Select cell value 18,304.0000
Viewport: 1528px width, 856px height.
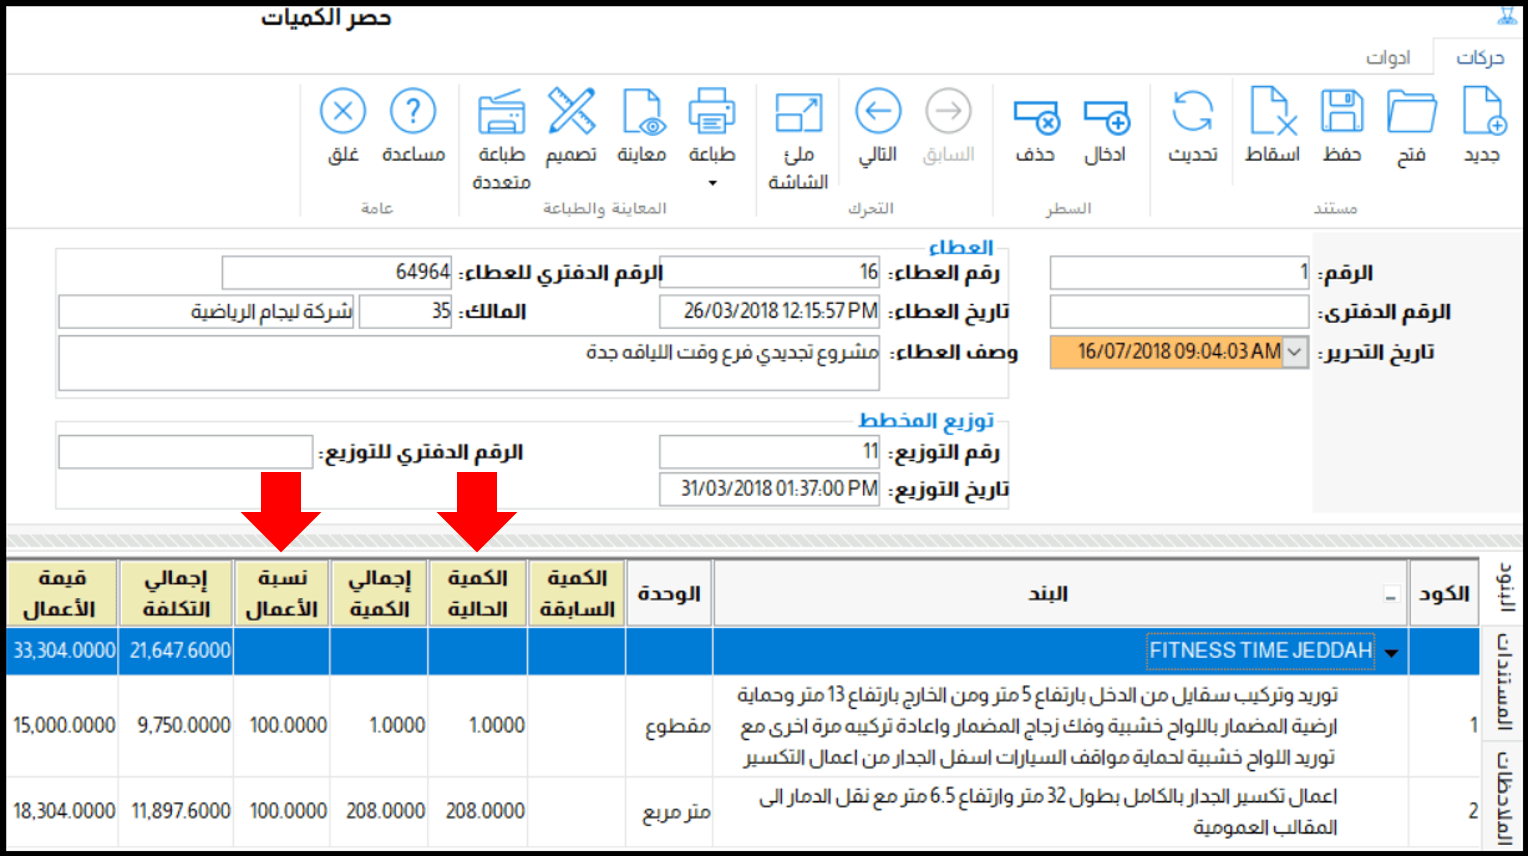[64, 811]
